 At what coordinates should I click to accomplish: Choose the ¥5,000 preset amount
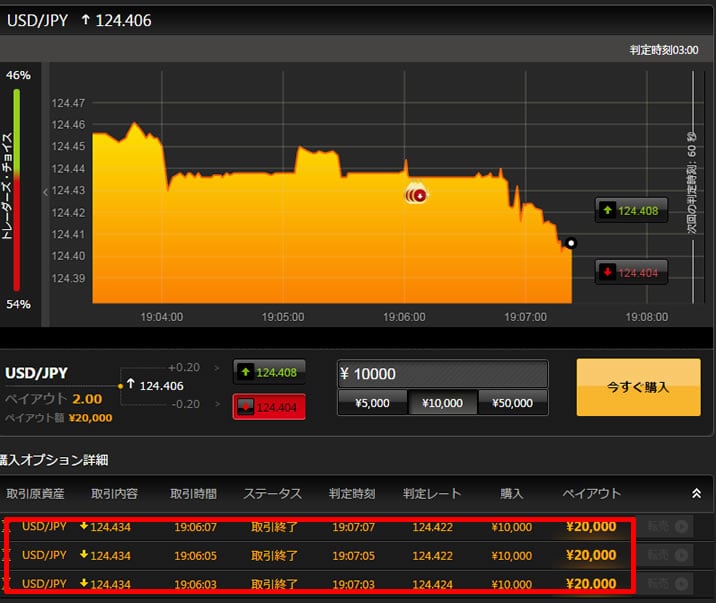click(372, 403)
